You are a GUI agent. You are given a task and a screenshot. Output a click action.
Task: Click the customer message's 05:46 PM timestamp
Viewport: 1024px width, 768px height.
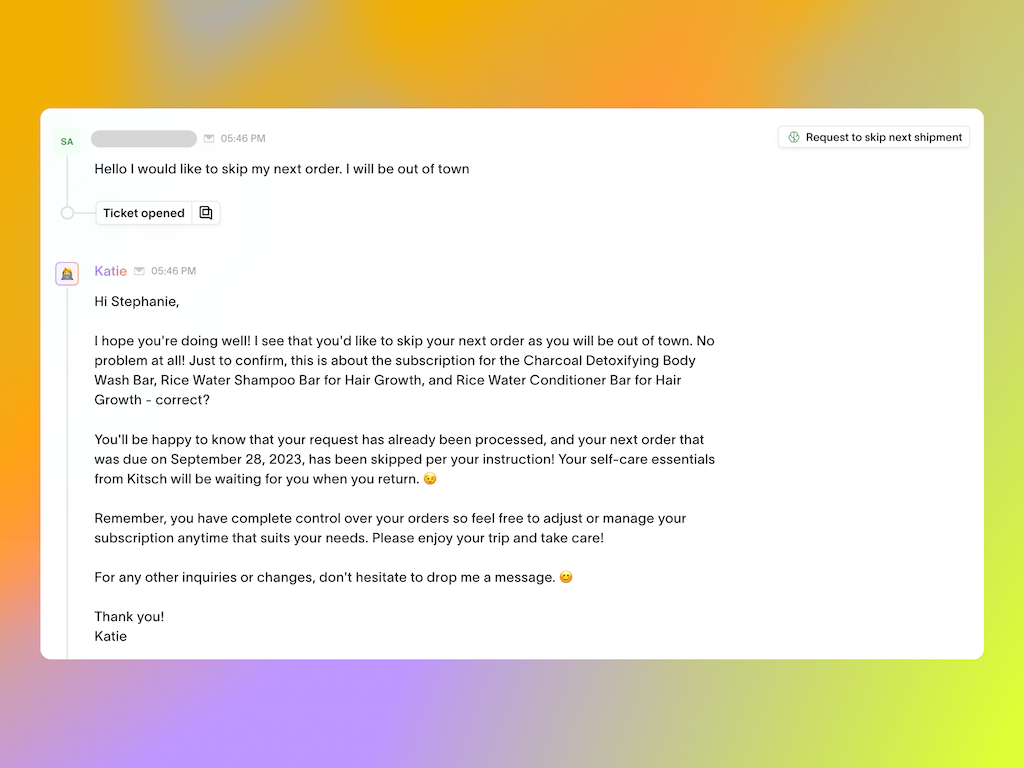click(243, 139)
